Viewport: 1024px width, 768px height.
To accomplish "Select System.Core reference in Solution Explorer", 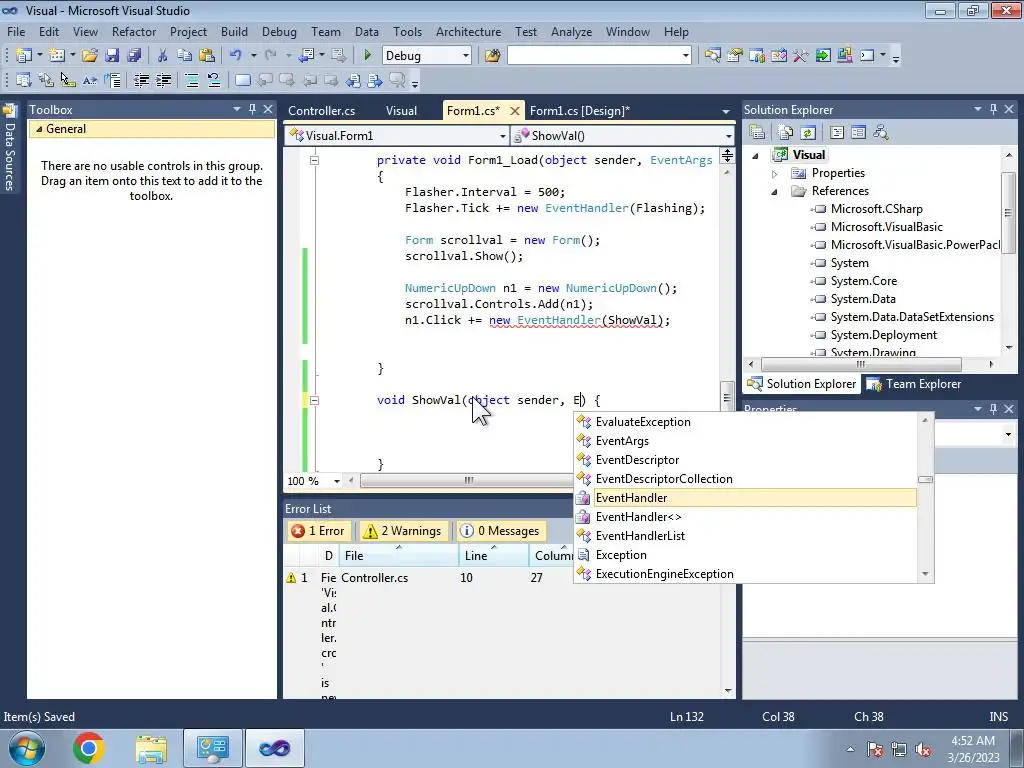I will 863,281.
